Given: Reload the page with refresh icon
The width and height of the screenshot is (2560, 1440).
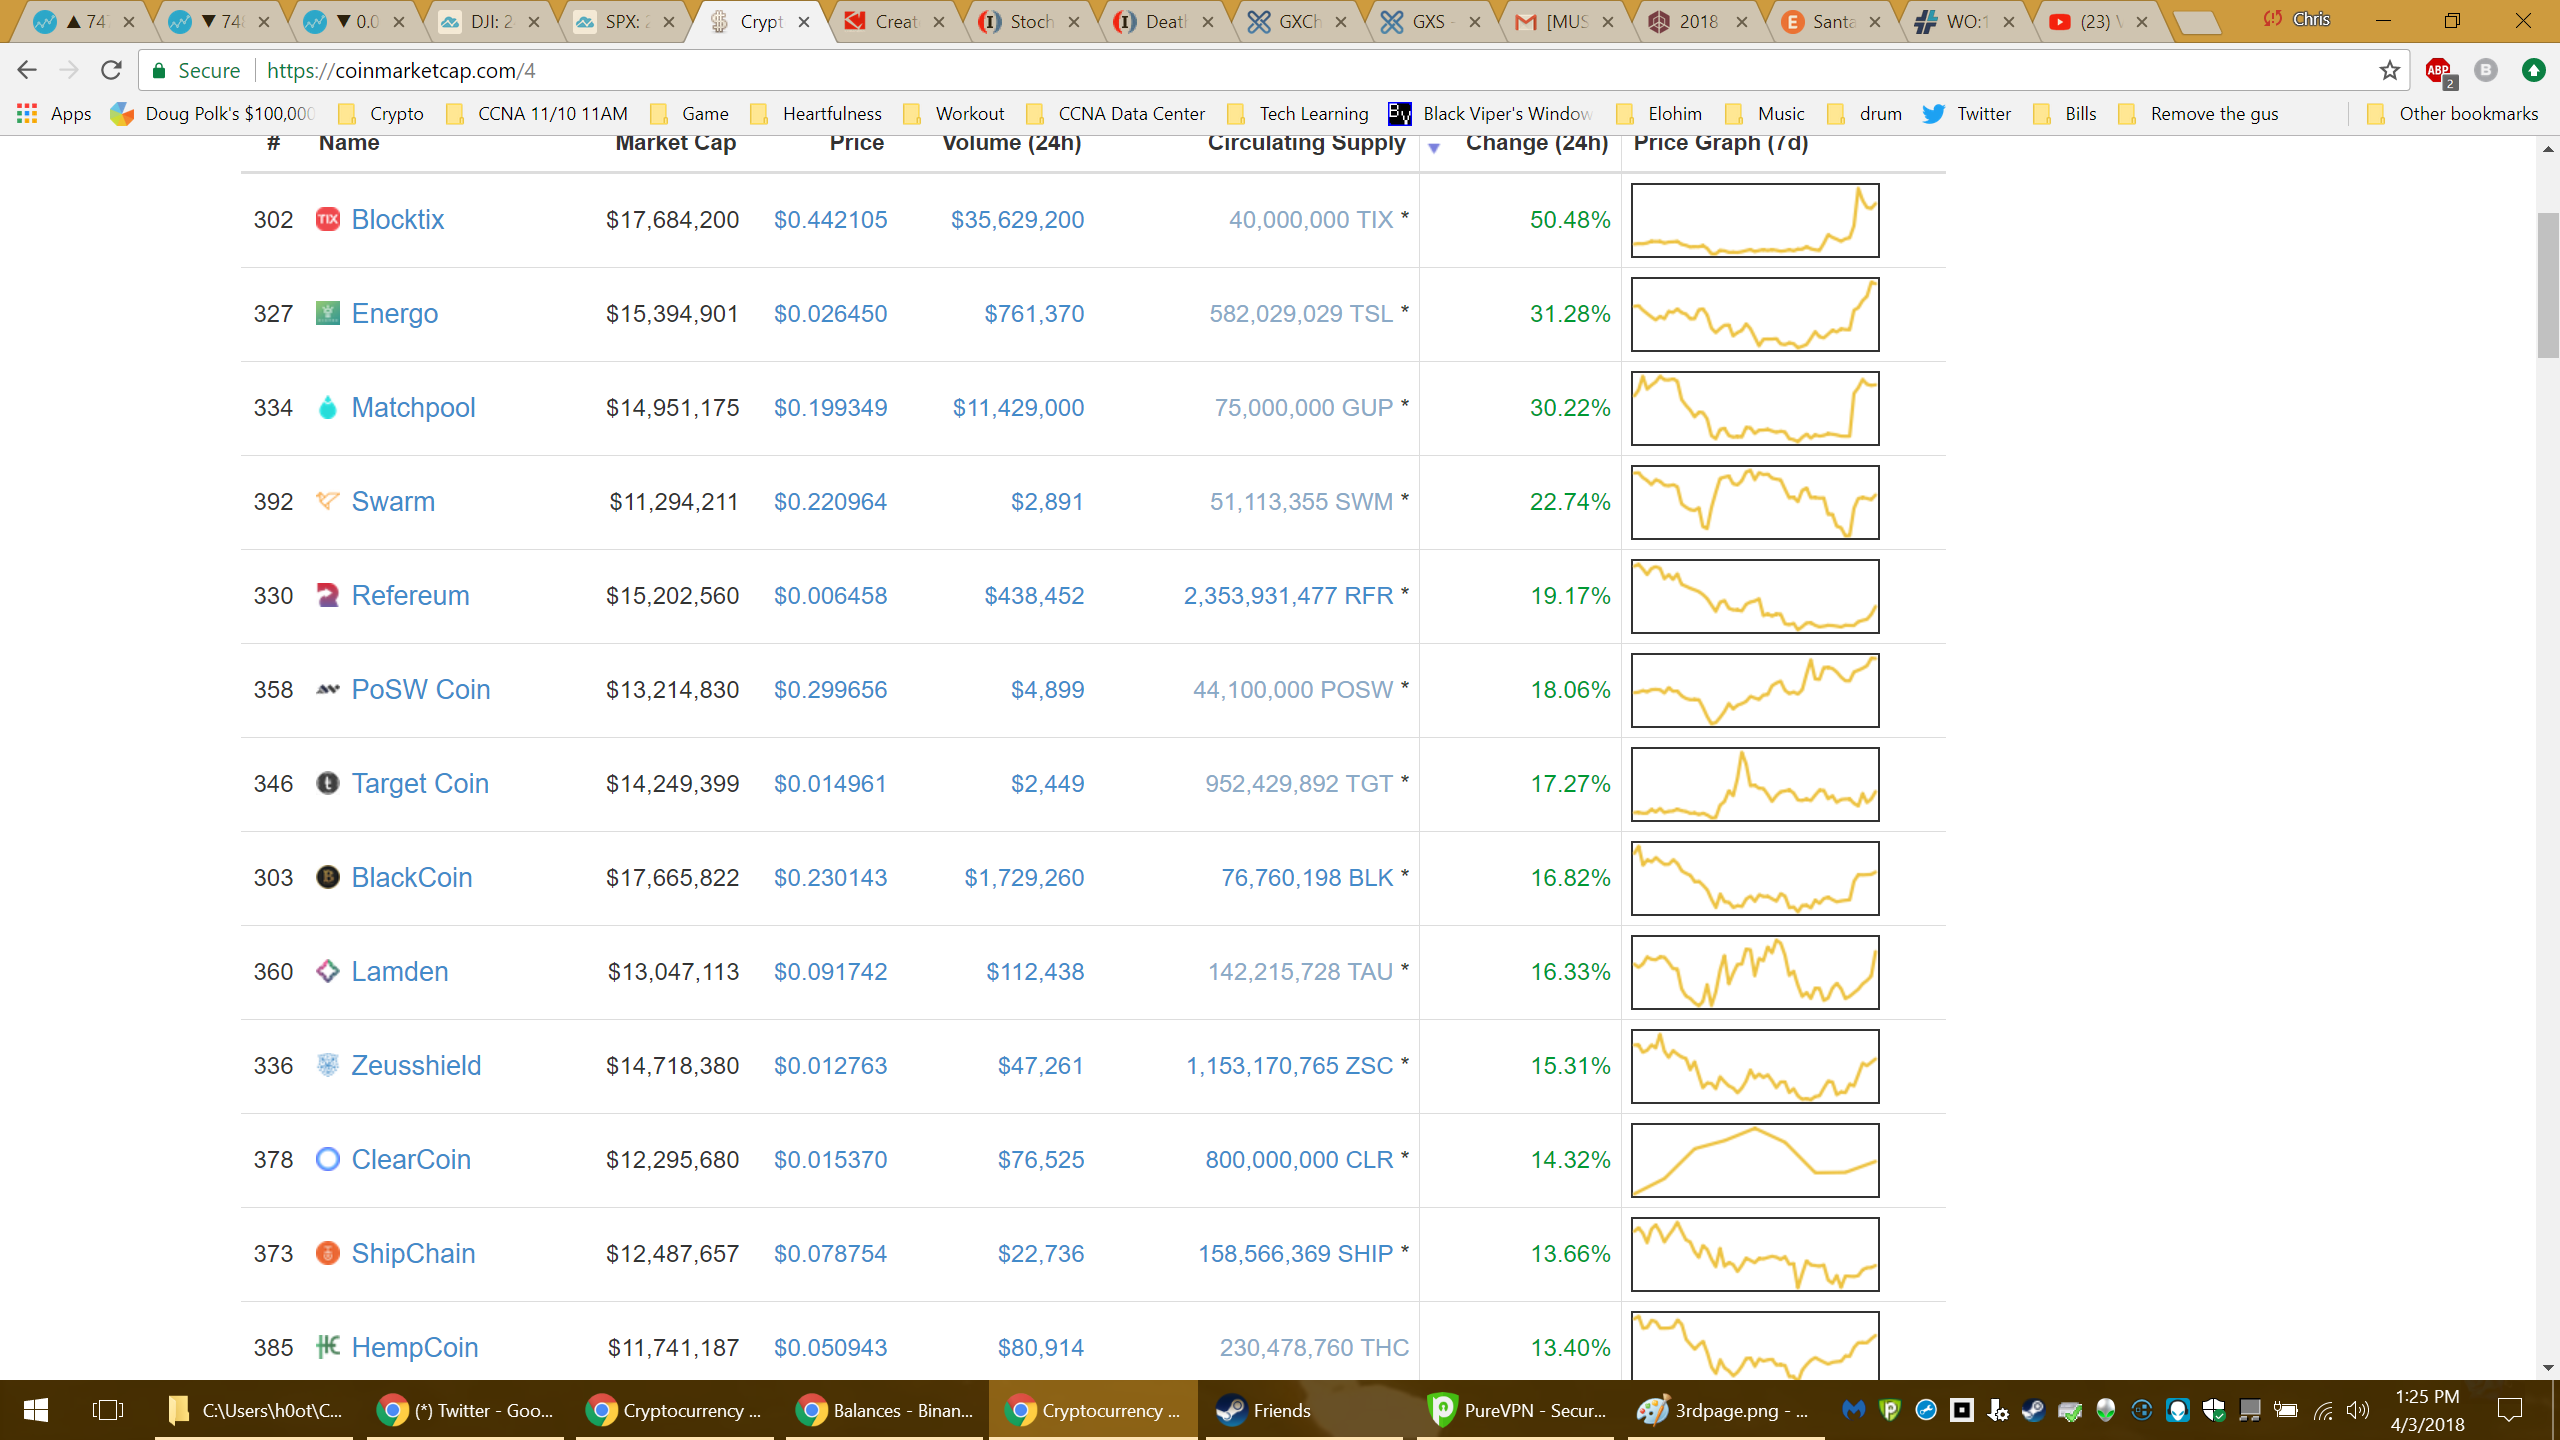Looking at the screenshot, I should [111, 70].
